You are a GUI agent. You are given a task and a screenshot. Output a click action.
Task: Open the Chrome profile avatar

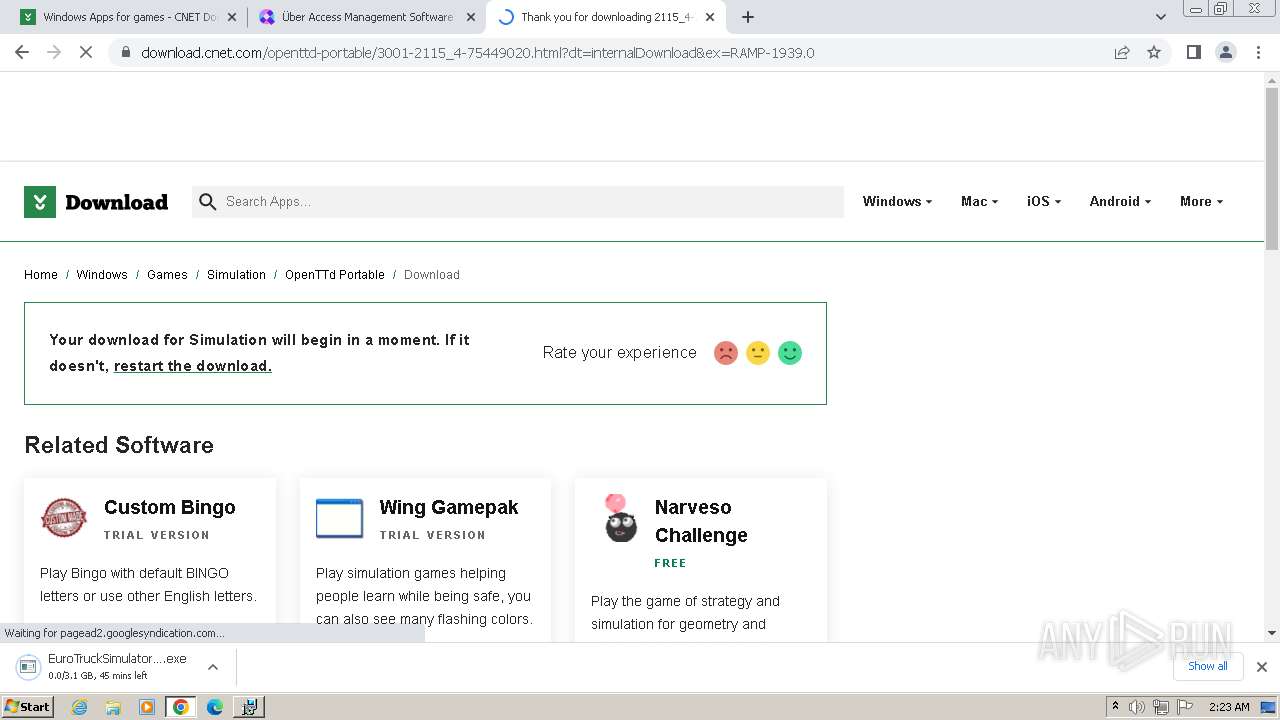1226,52
